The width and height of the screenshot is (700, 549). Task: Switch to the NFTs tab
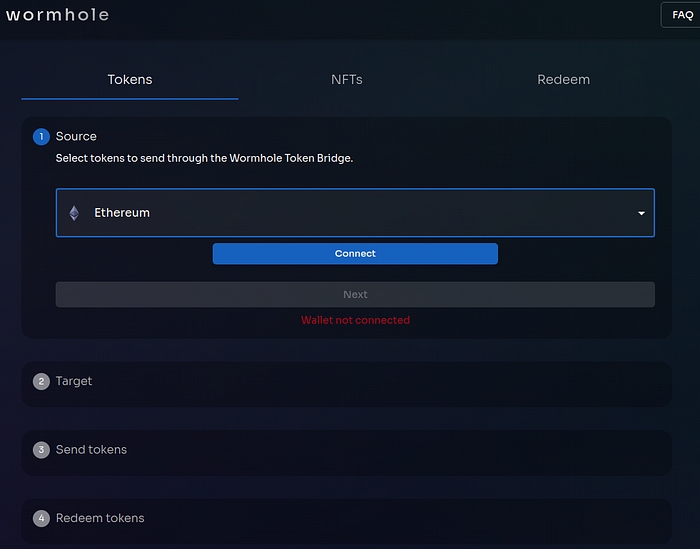(x=347, y=79)
